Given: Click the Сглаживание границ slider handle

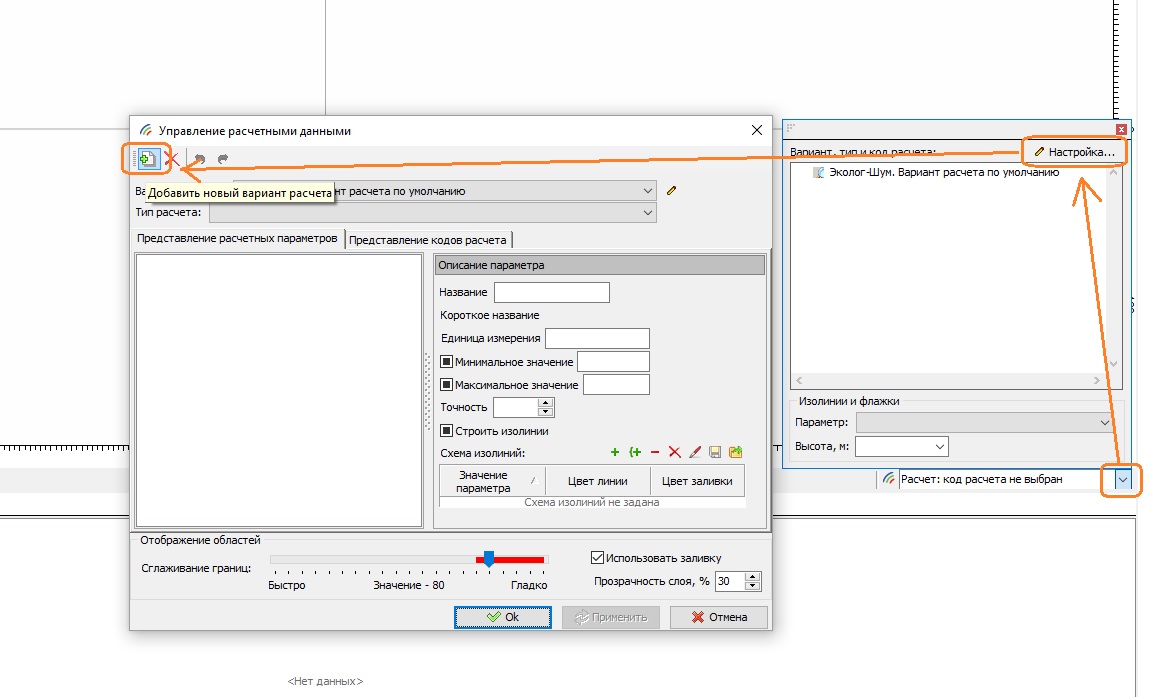Looking at the screenshot, I should click(488, 558).
